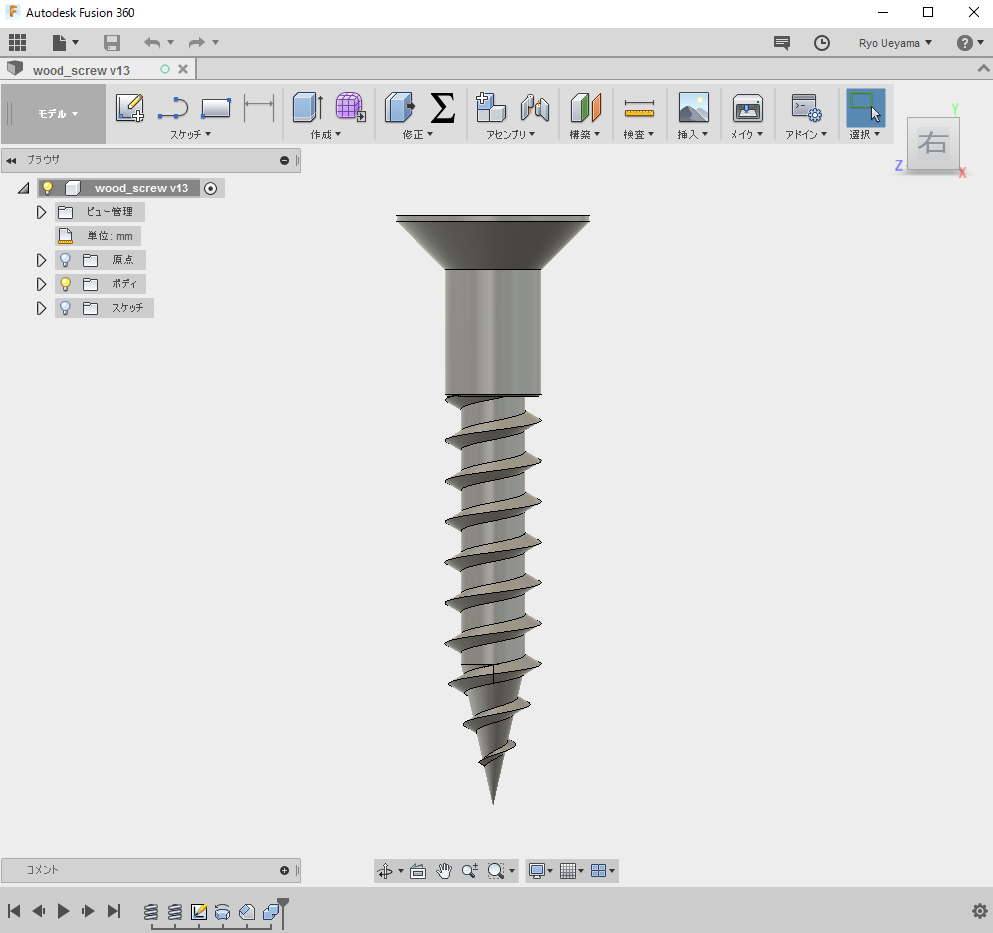Expand the ボディ folder
Screen dimensions: 993x933
click(x=41, y=284)
